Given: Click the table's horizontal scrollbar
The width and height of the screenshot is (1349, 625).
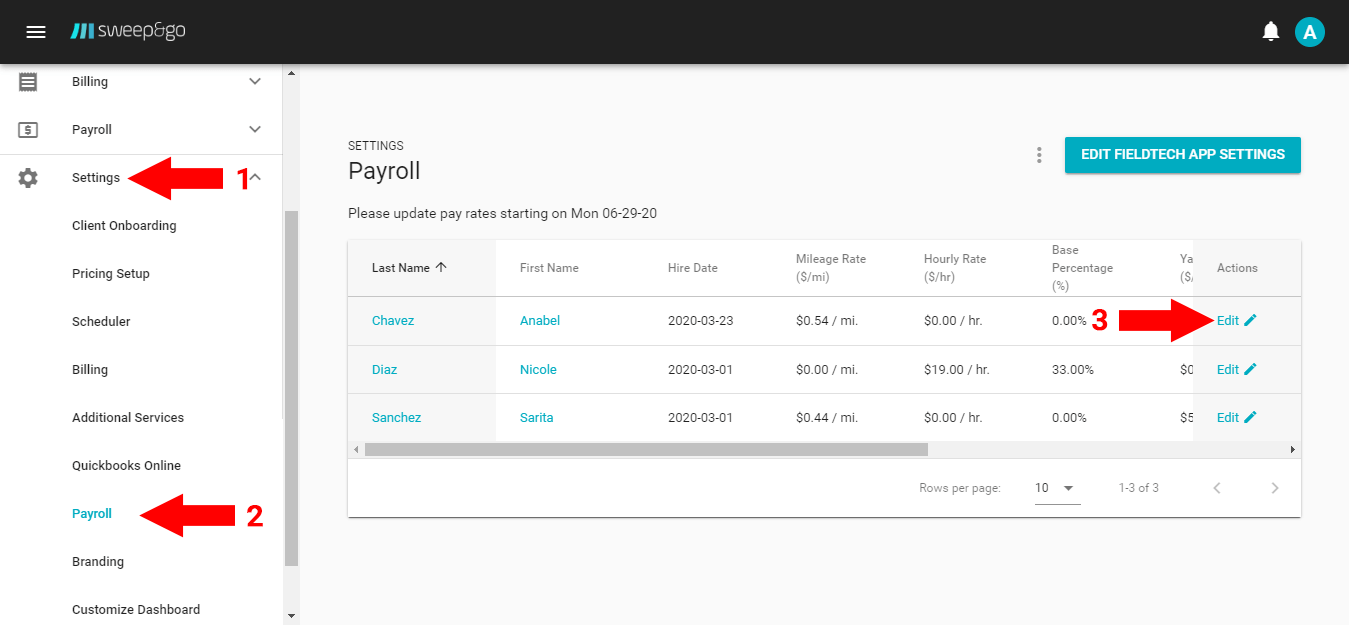Looking at the screenshot, I should 646,450.
